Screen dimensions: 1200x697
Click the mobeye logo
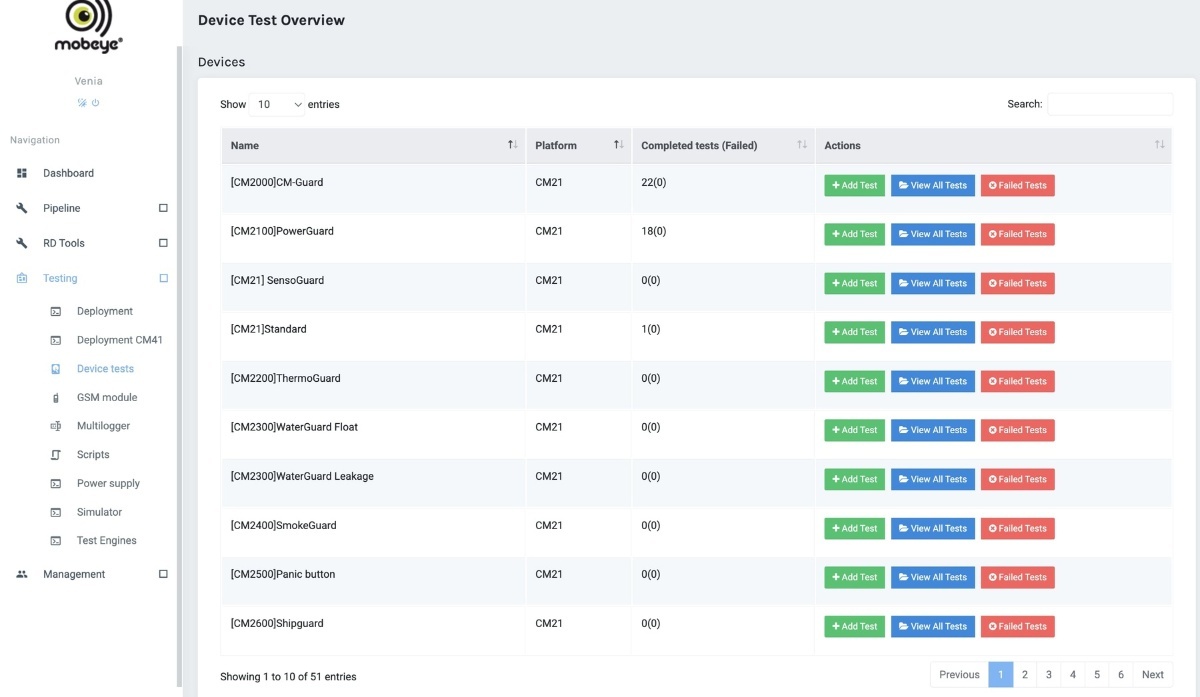pyautogui.click(x=89, y=26)
